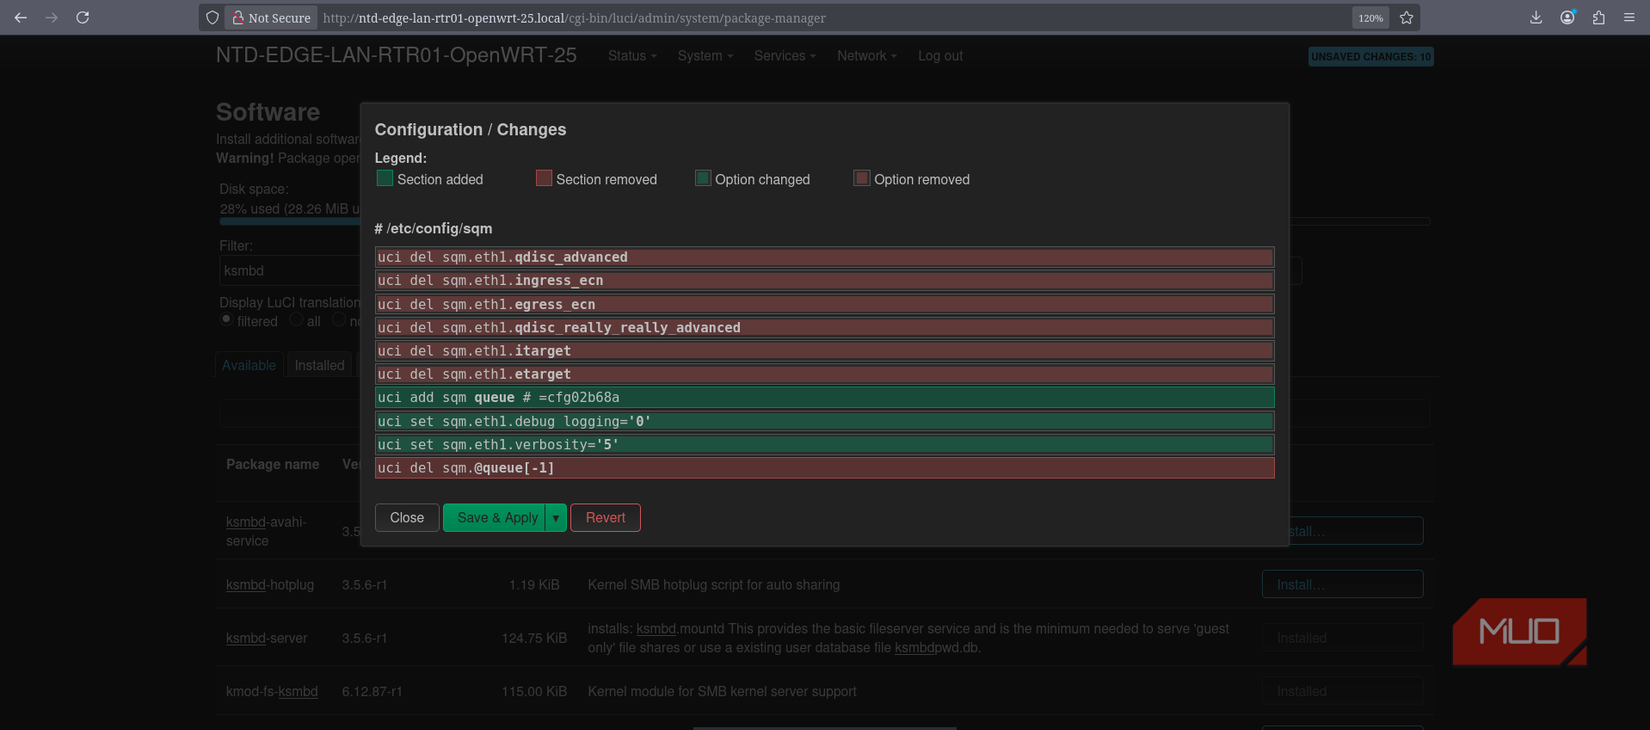Viewport: 1650px width, 730px height.
Task: Click the kmod-fs-ksmbd package name
Action: (272, 691)
